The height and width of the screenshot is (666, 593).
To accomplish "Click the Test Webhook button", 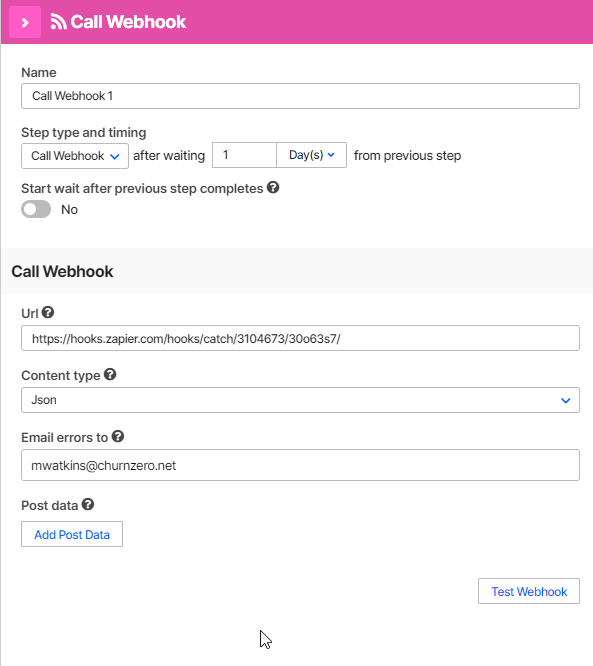I will coord(529,591).
